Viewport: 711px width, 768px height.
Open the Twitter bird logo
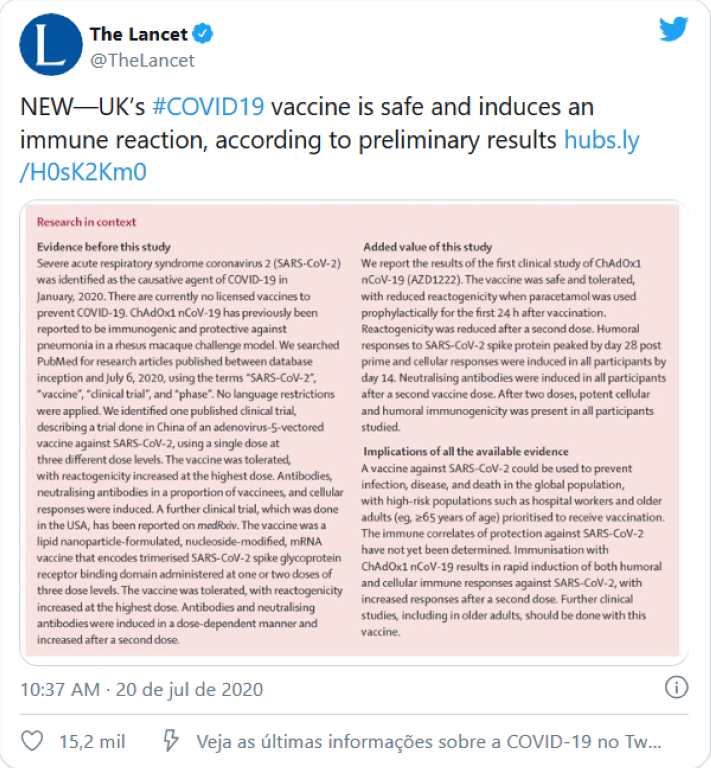[673, 29]
